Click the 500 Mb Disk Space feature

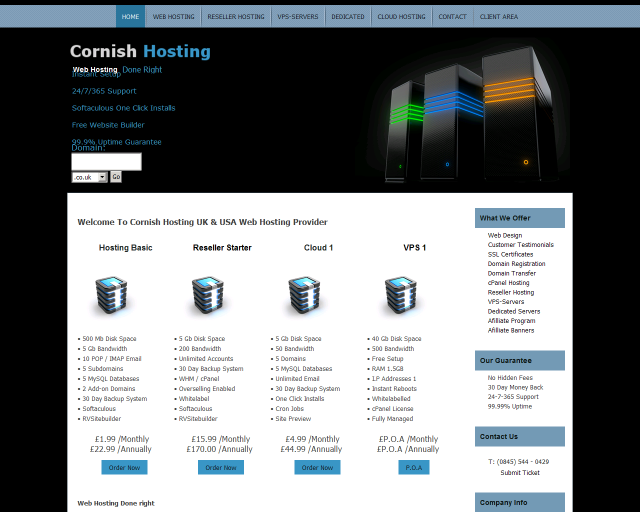pyautogui.click(x=109, y=338)
